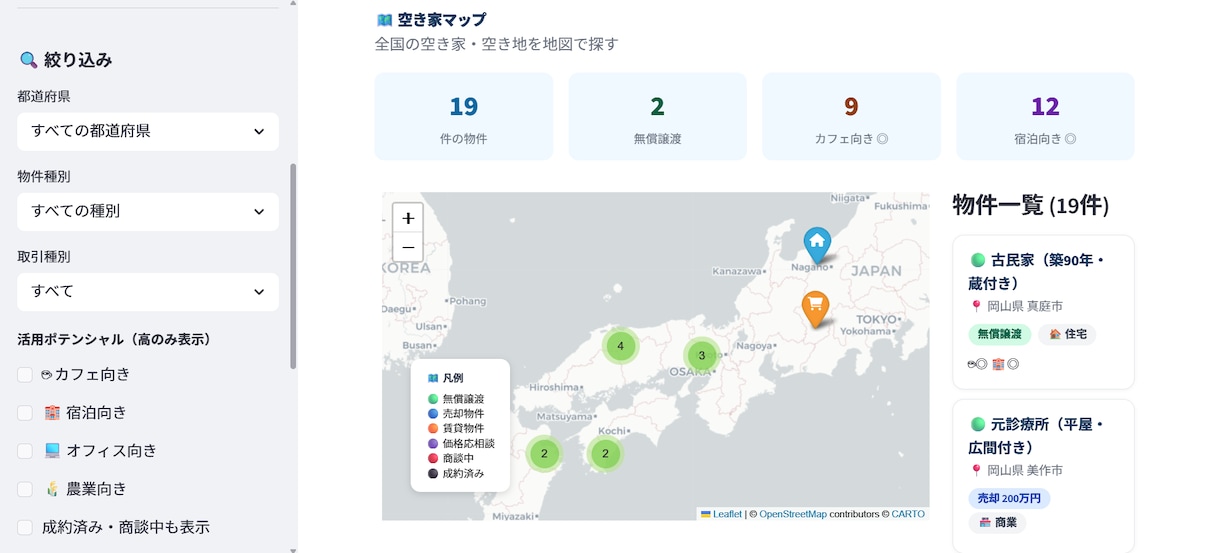1220x553 pixels.
Task: Enable the 宿泊向き checkbox
Action: pos(25,413)
